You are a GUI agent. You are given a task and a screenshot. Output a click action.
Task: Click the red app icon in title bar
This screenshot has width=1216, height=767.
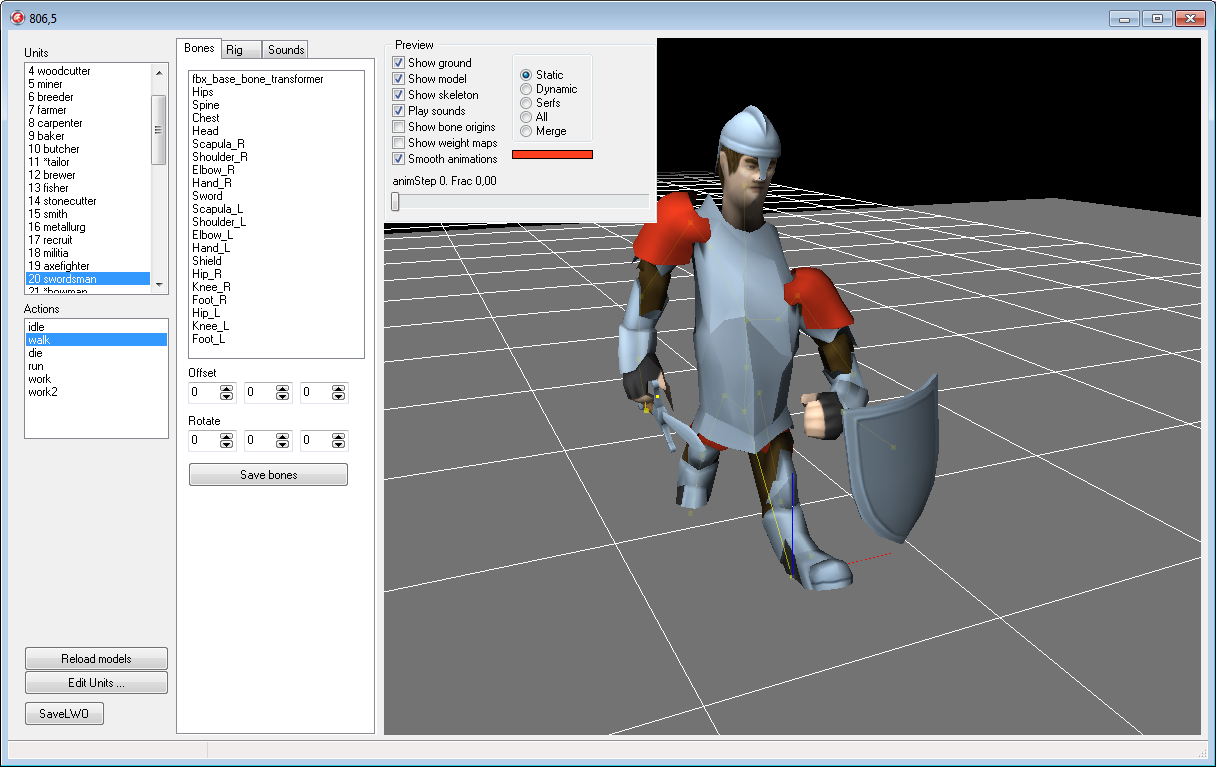point(17,17)
